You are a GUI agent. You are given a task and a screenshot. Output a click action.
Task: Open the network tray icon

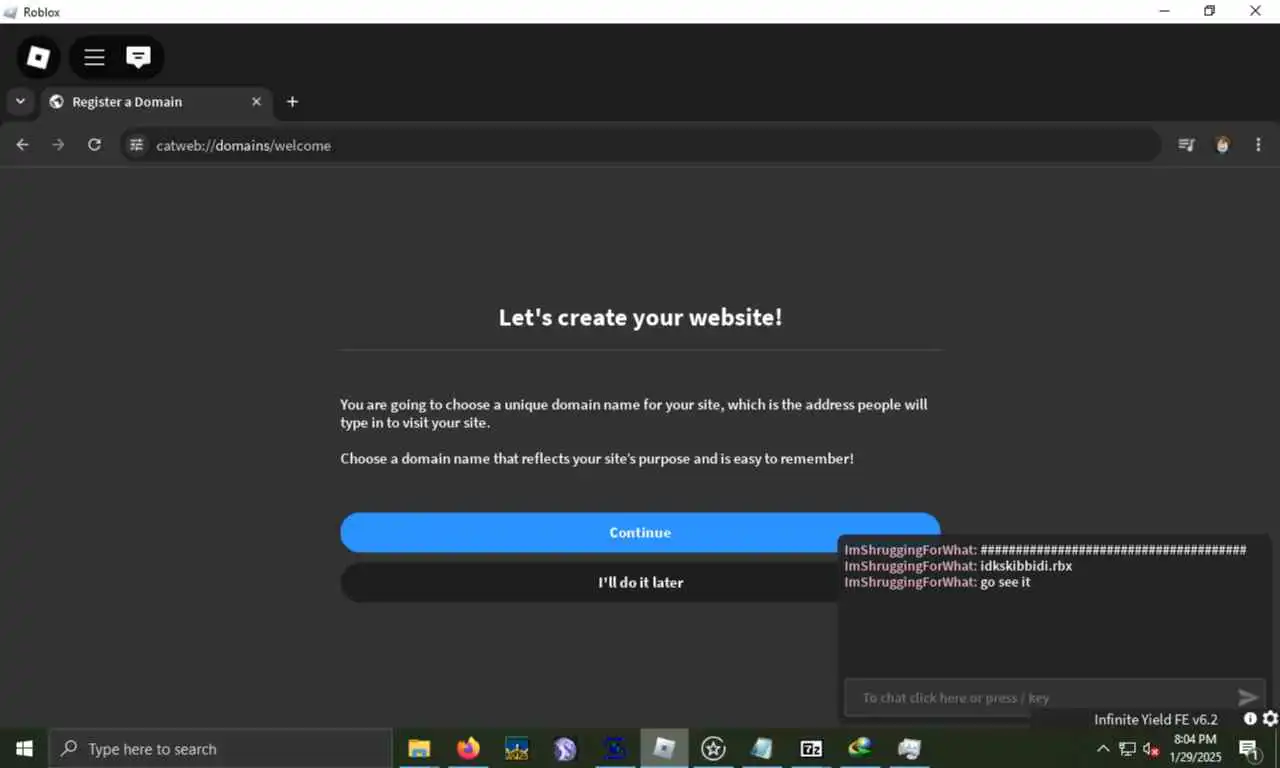point(1127,749)
